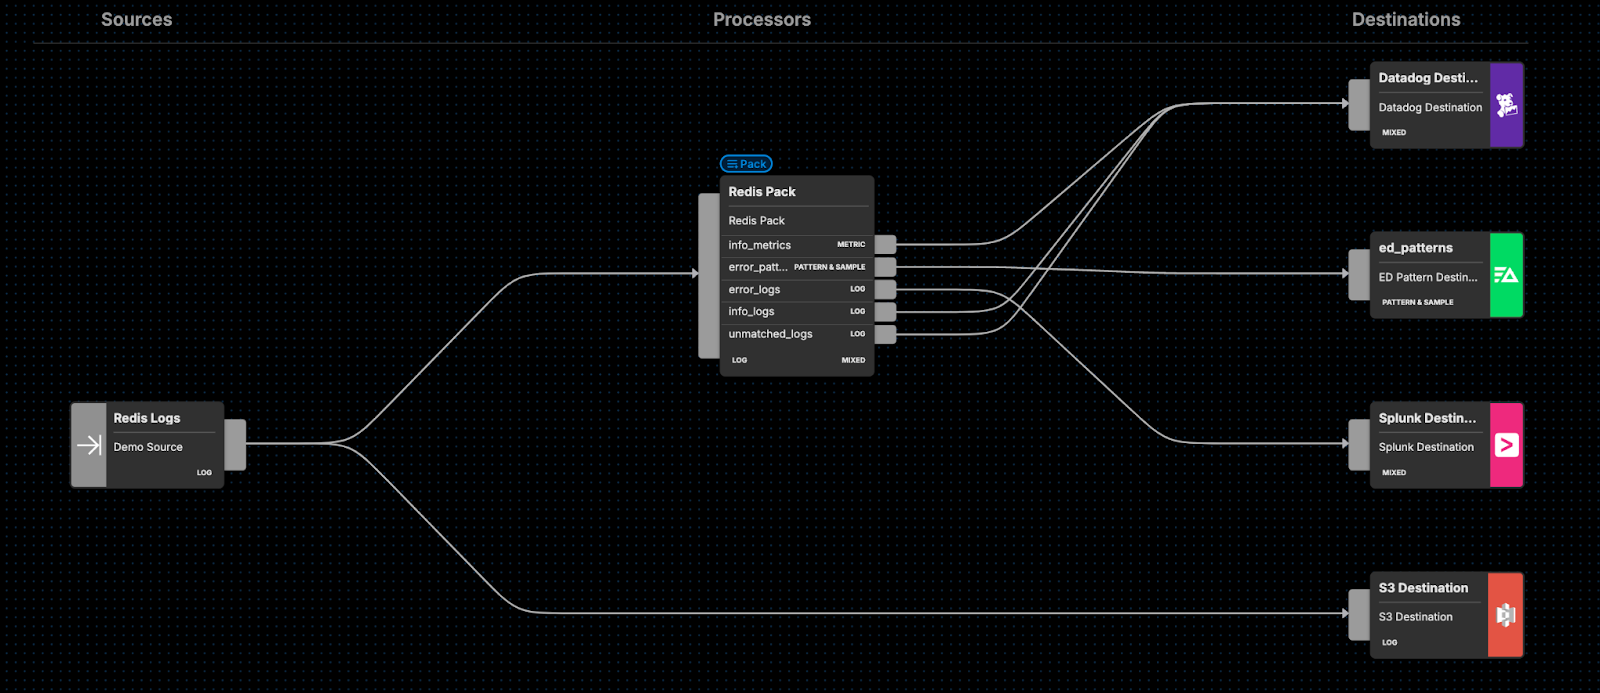Click the Redis Logs output port
The height and width of the screenshot is (693, 1600).
click(235, 444)
